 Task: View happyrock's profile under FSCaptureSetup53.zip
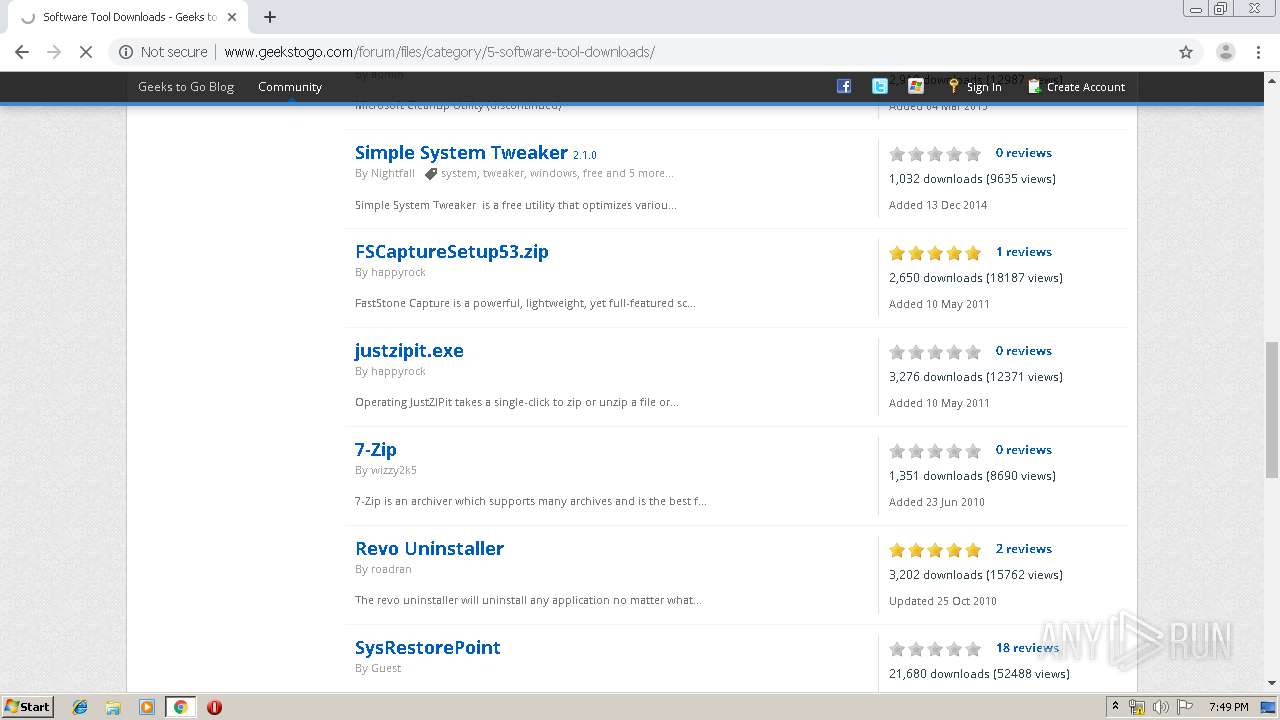(398, 272)
